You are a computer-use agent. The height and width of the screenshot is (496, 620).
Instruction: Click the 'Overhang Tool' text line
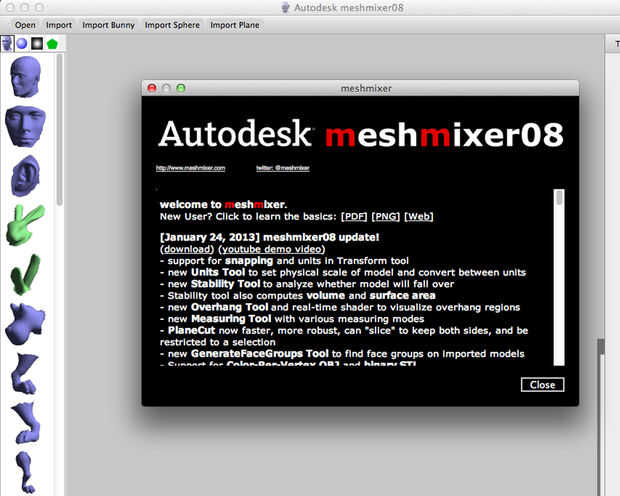[x=340, y=307]
